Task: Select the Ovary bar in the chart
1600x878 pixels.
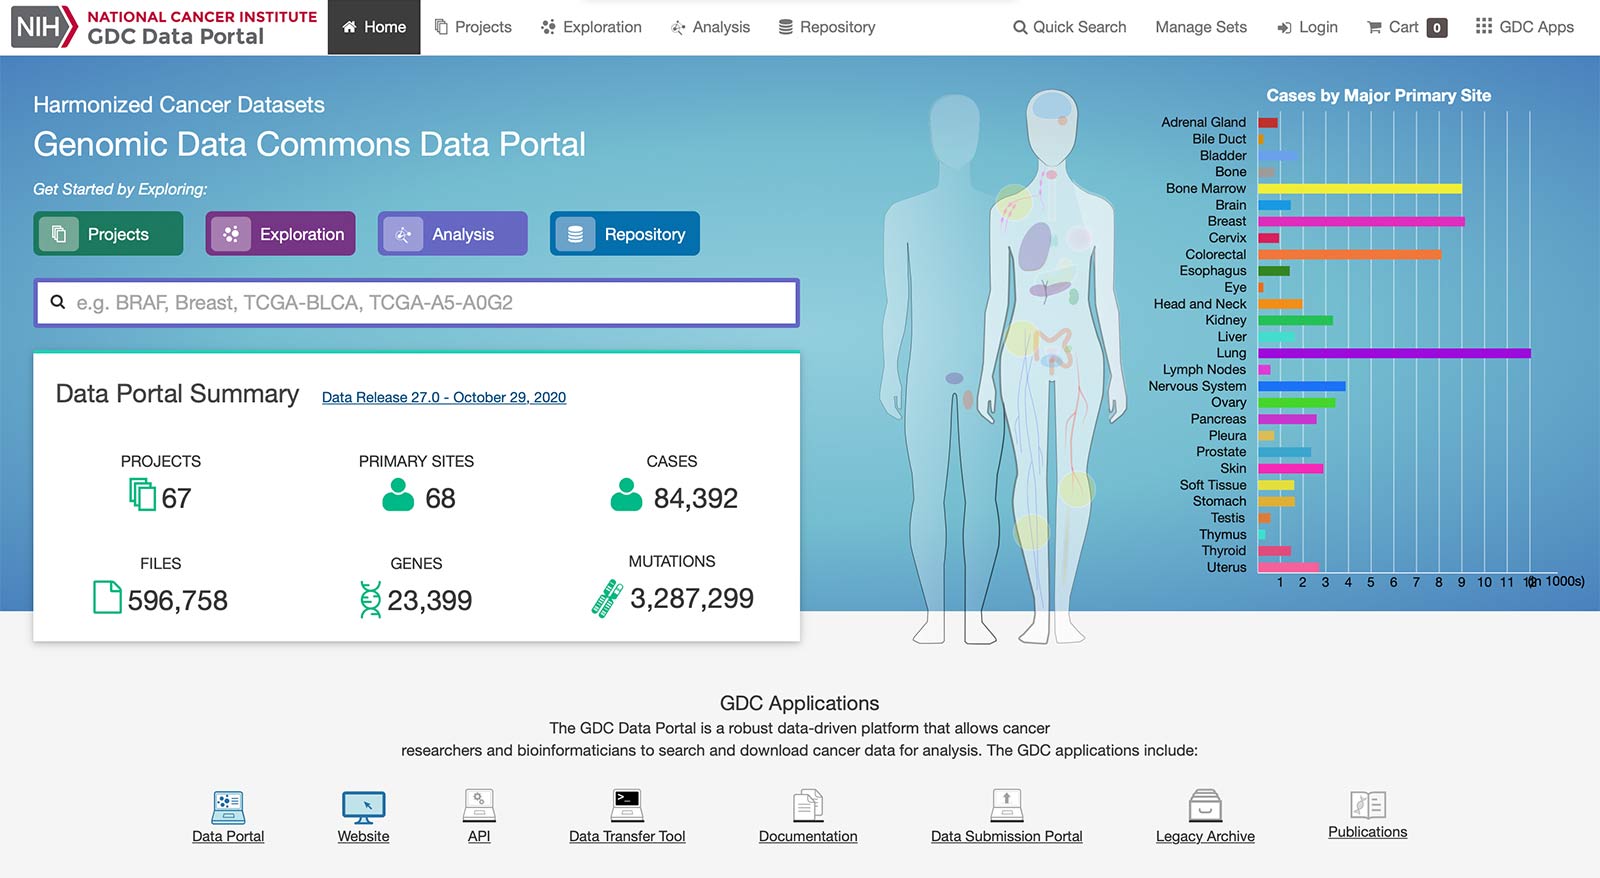Action: pos(1296,402)
